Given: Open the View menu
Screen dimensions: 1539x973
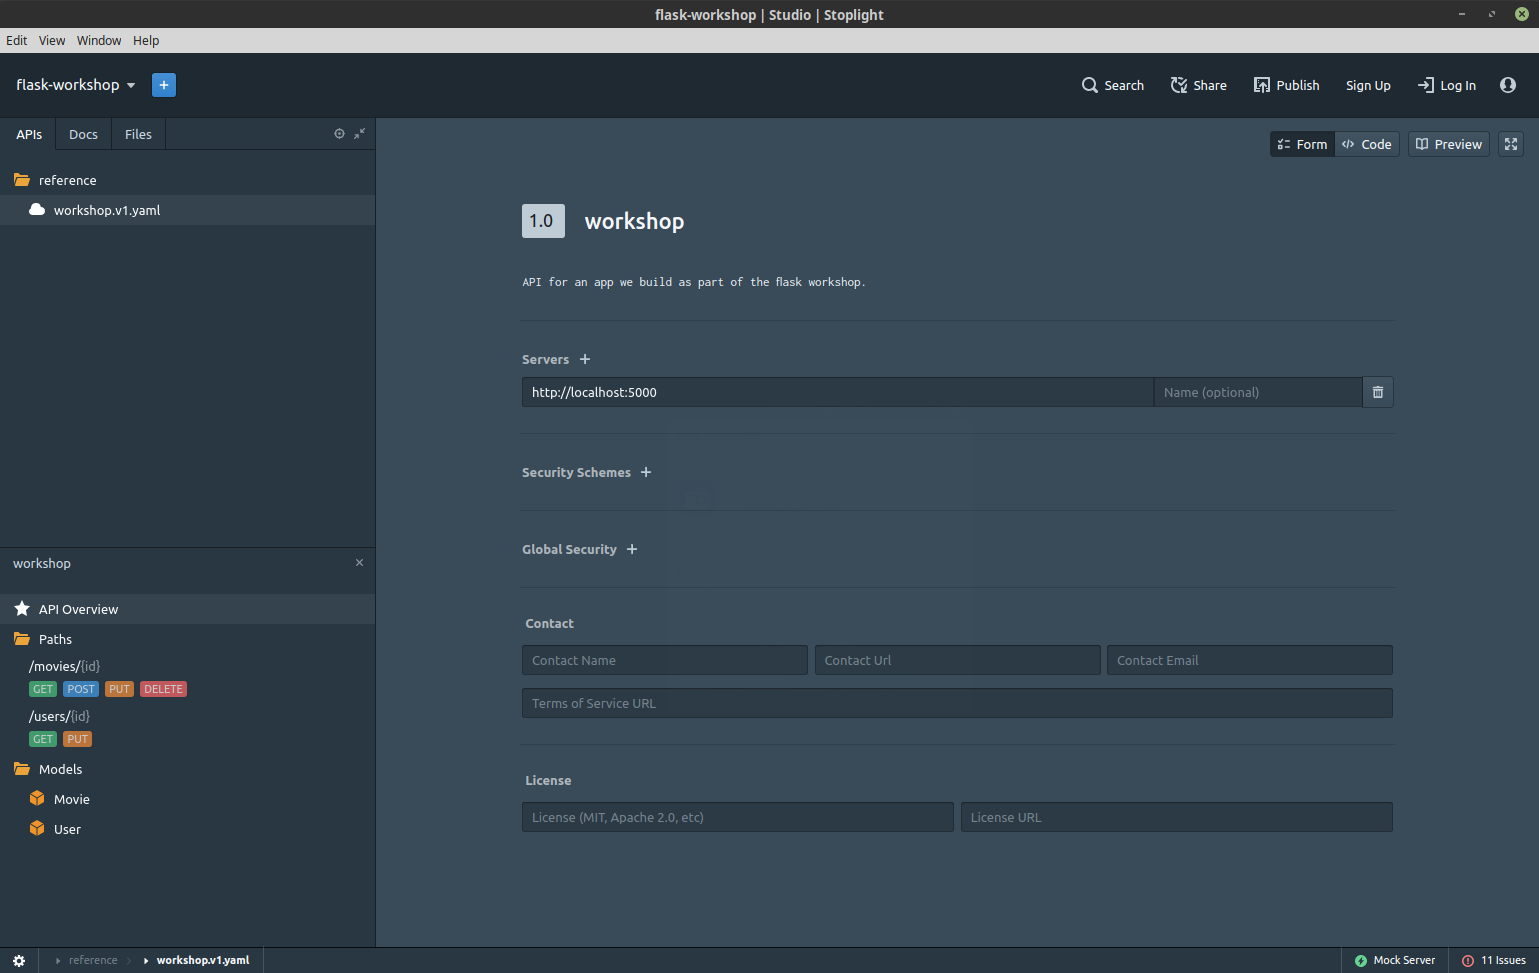Looking at the screenshot, I should point(52,40).
